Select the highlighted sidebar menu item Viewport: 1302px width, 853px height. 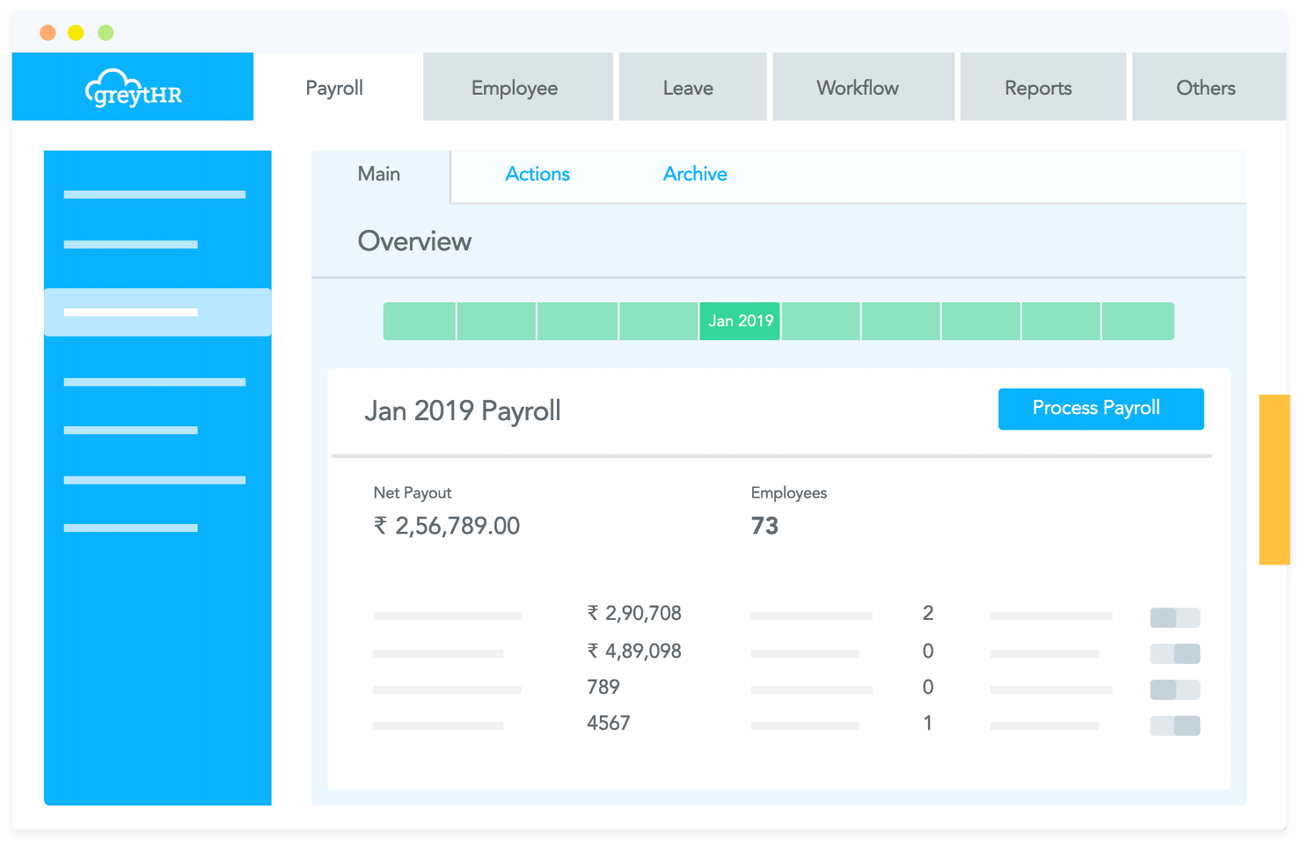click(x=157, y=312)
